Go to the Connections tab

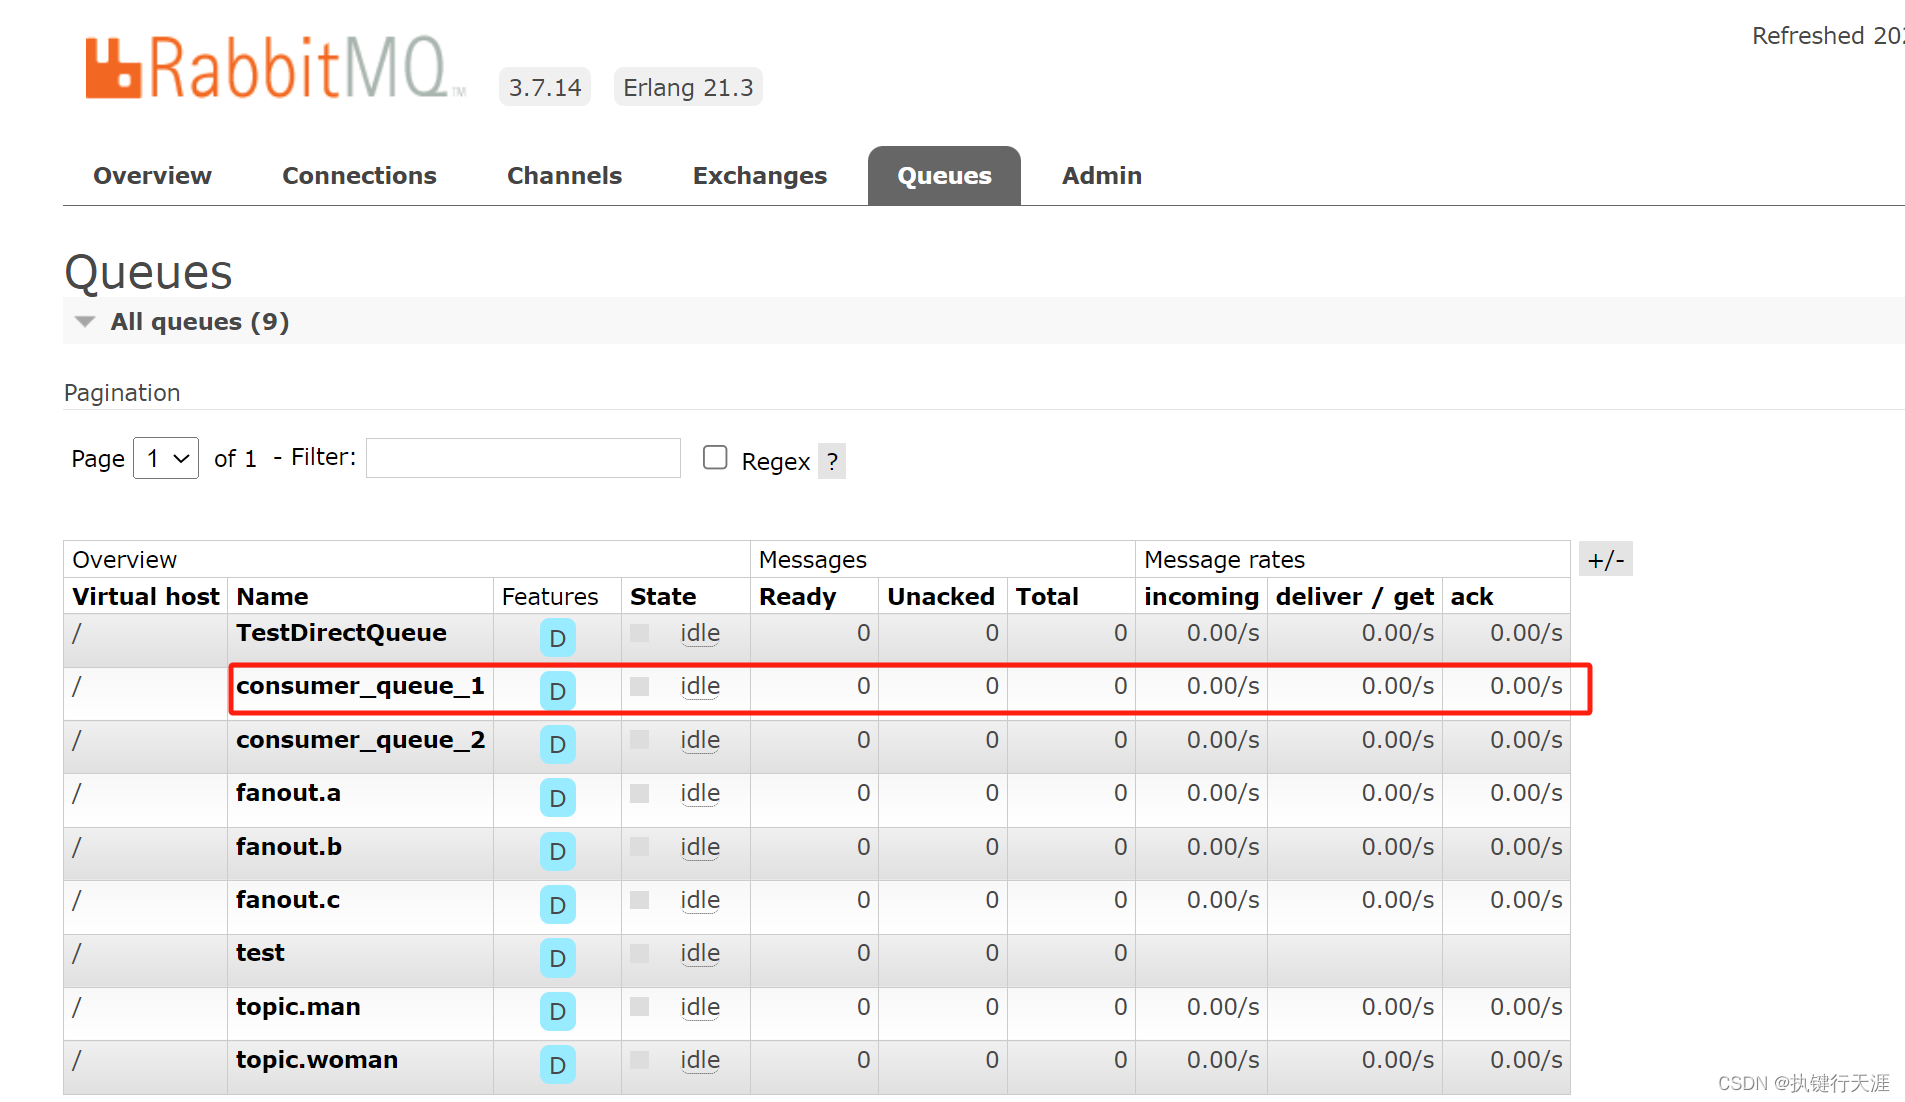pyautogui.click(x=359, y=176)
